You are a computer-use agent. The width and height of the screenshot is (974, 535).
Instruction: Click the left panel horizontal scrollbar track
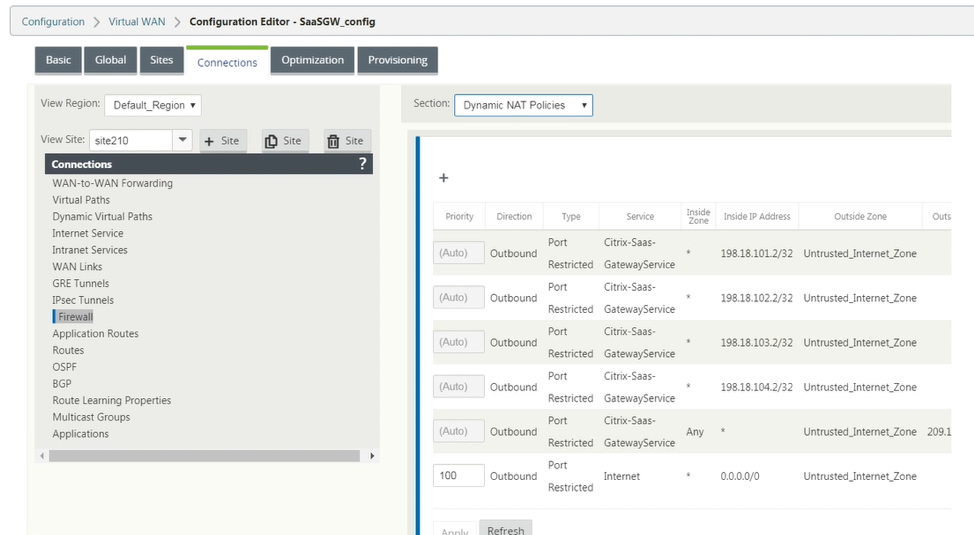pos(204,456)
